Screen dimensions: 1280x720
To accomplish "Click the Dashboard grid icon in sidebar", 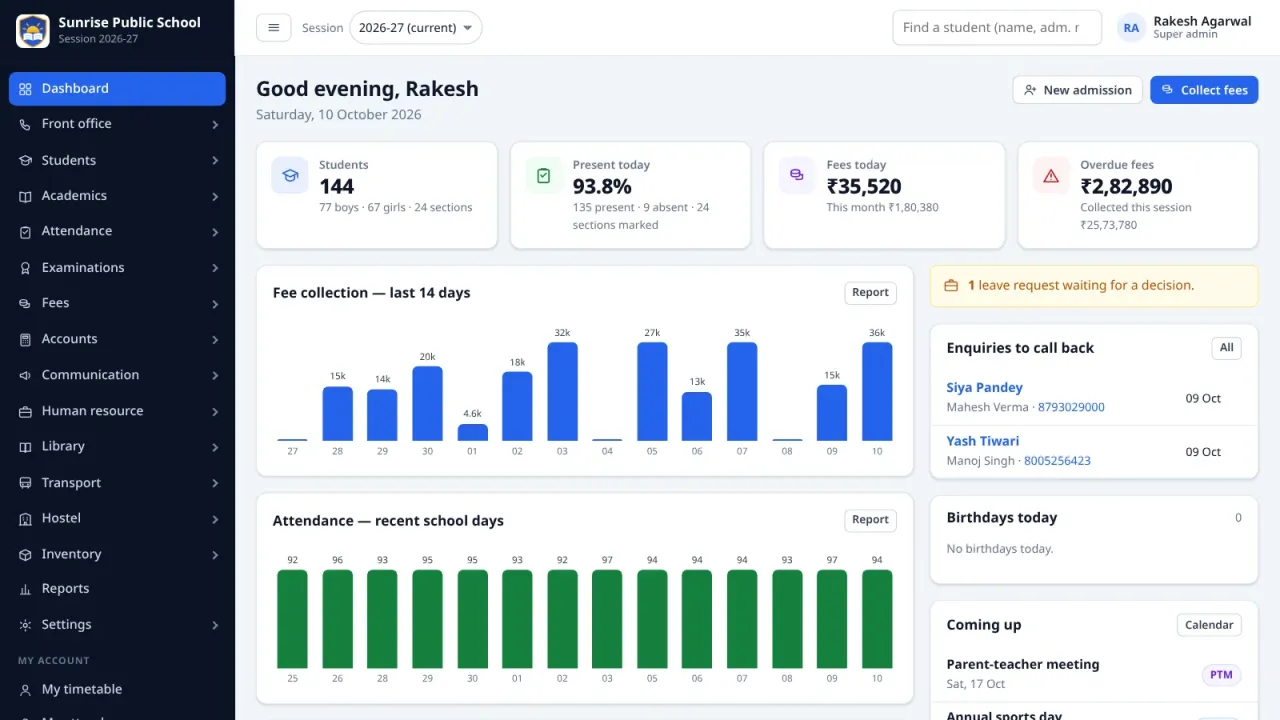I will 25,89.
